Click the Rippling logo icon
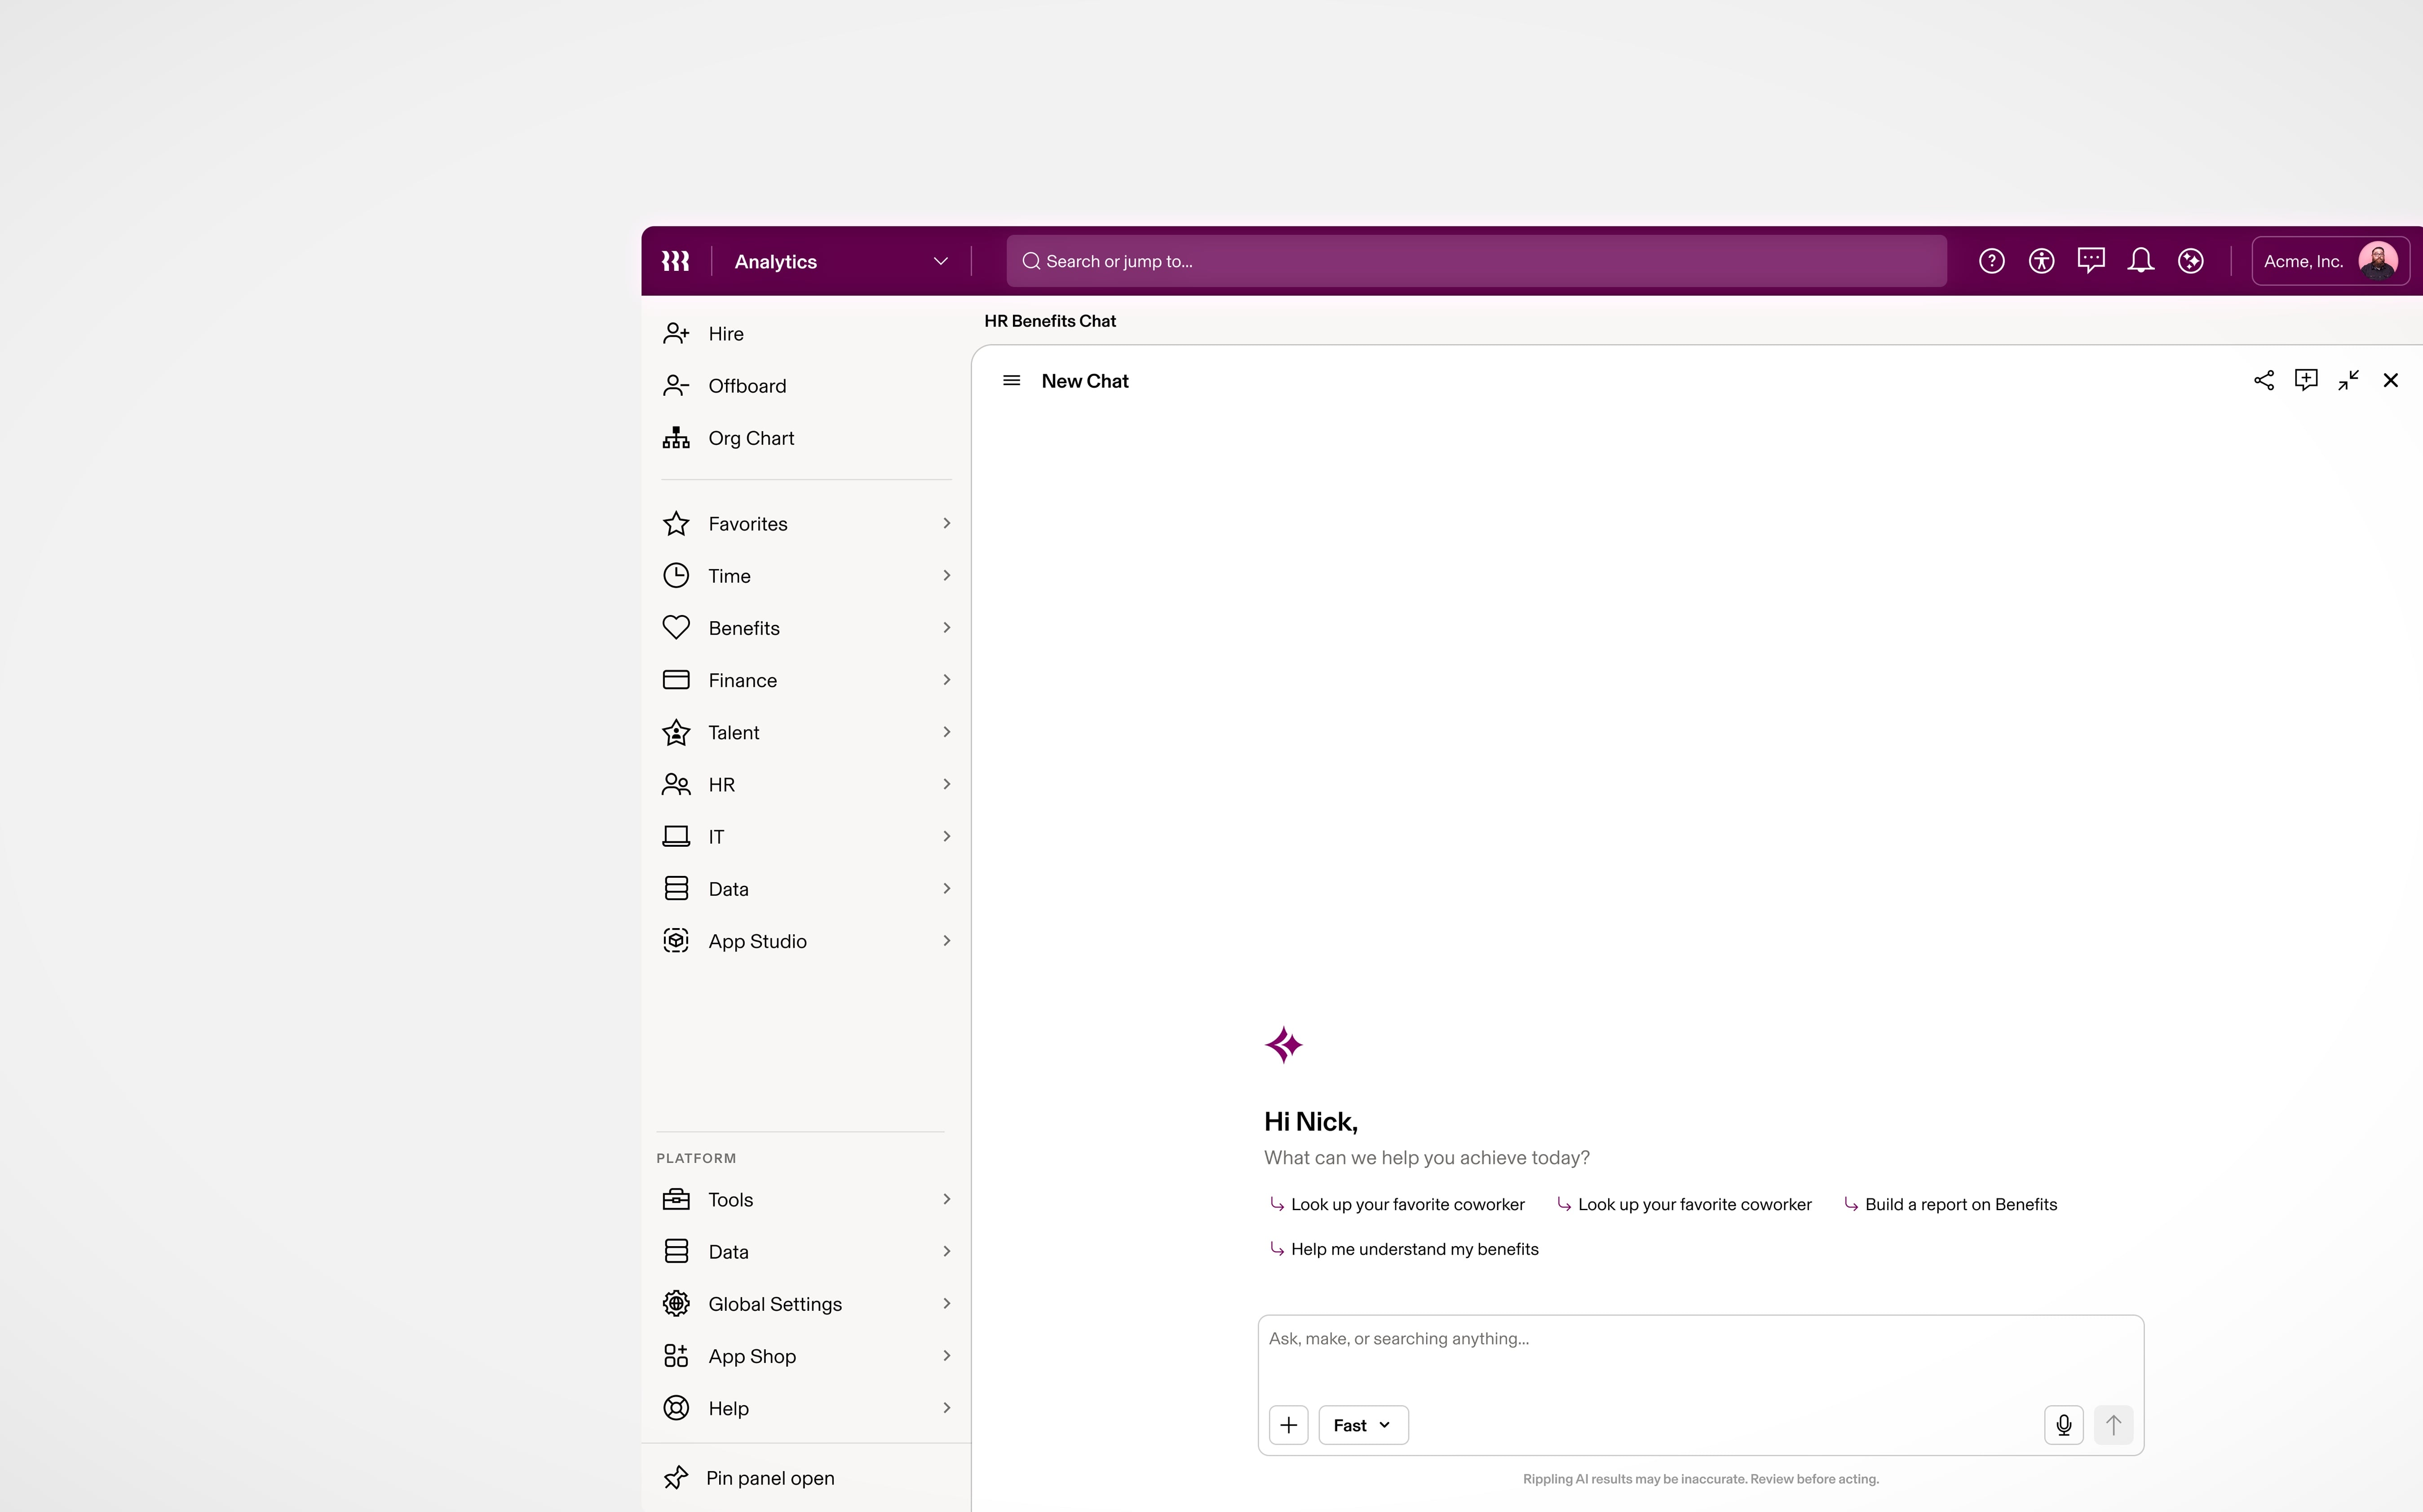The height and width of the screenshot is (1512, 2423). tap(675, 261)
